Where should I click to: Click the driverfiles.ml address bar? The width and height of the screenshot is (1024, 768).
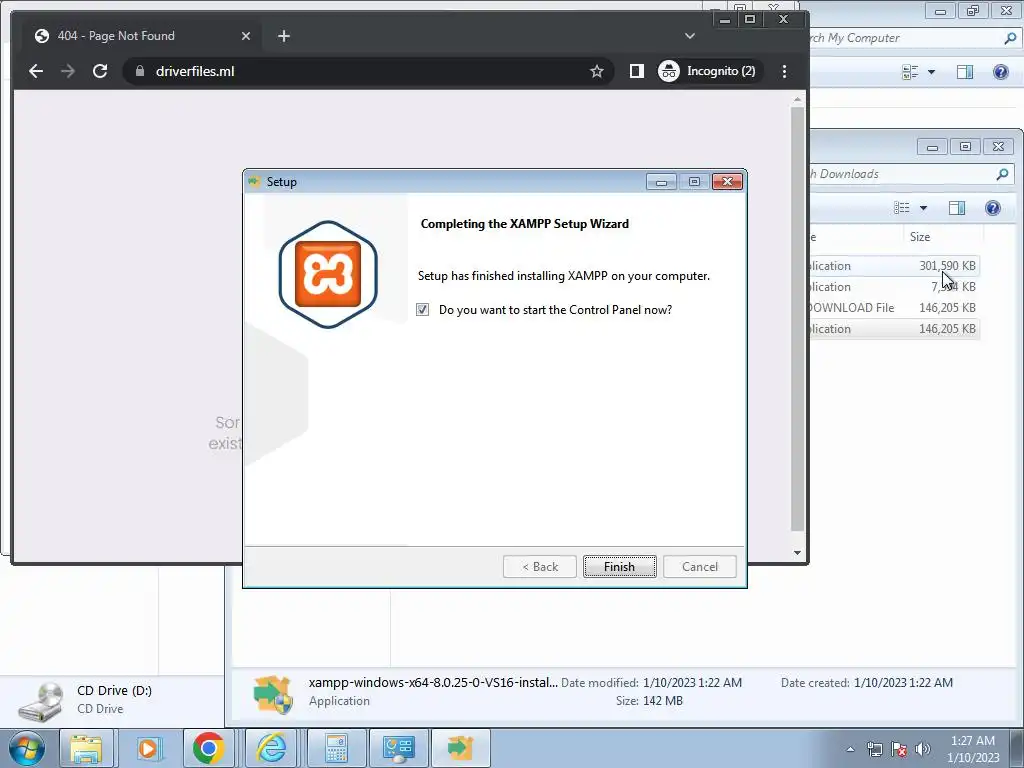[366, 71]
